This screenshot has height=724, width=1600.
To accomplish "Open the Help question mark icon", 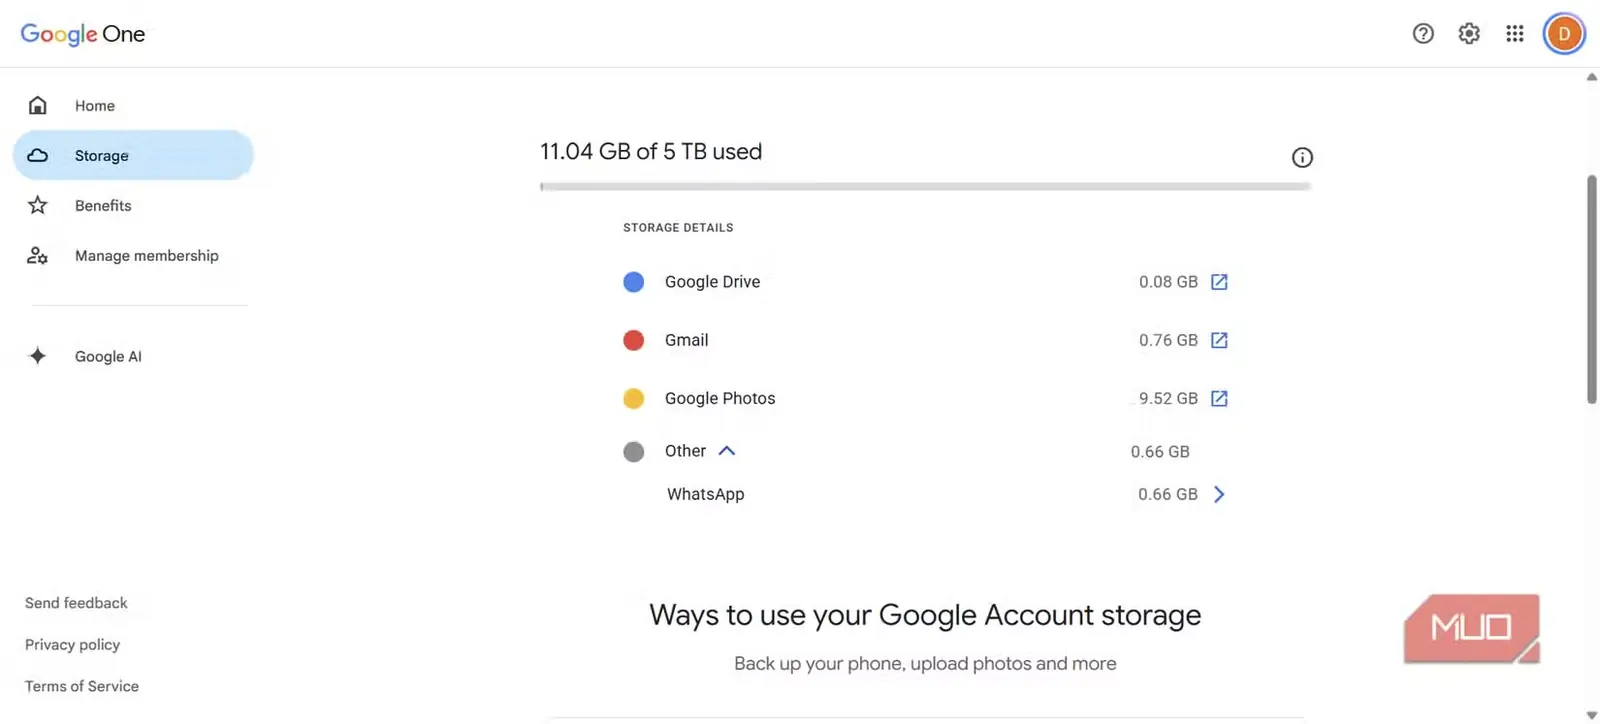I will point(1423,34).
